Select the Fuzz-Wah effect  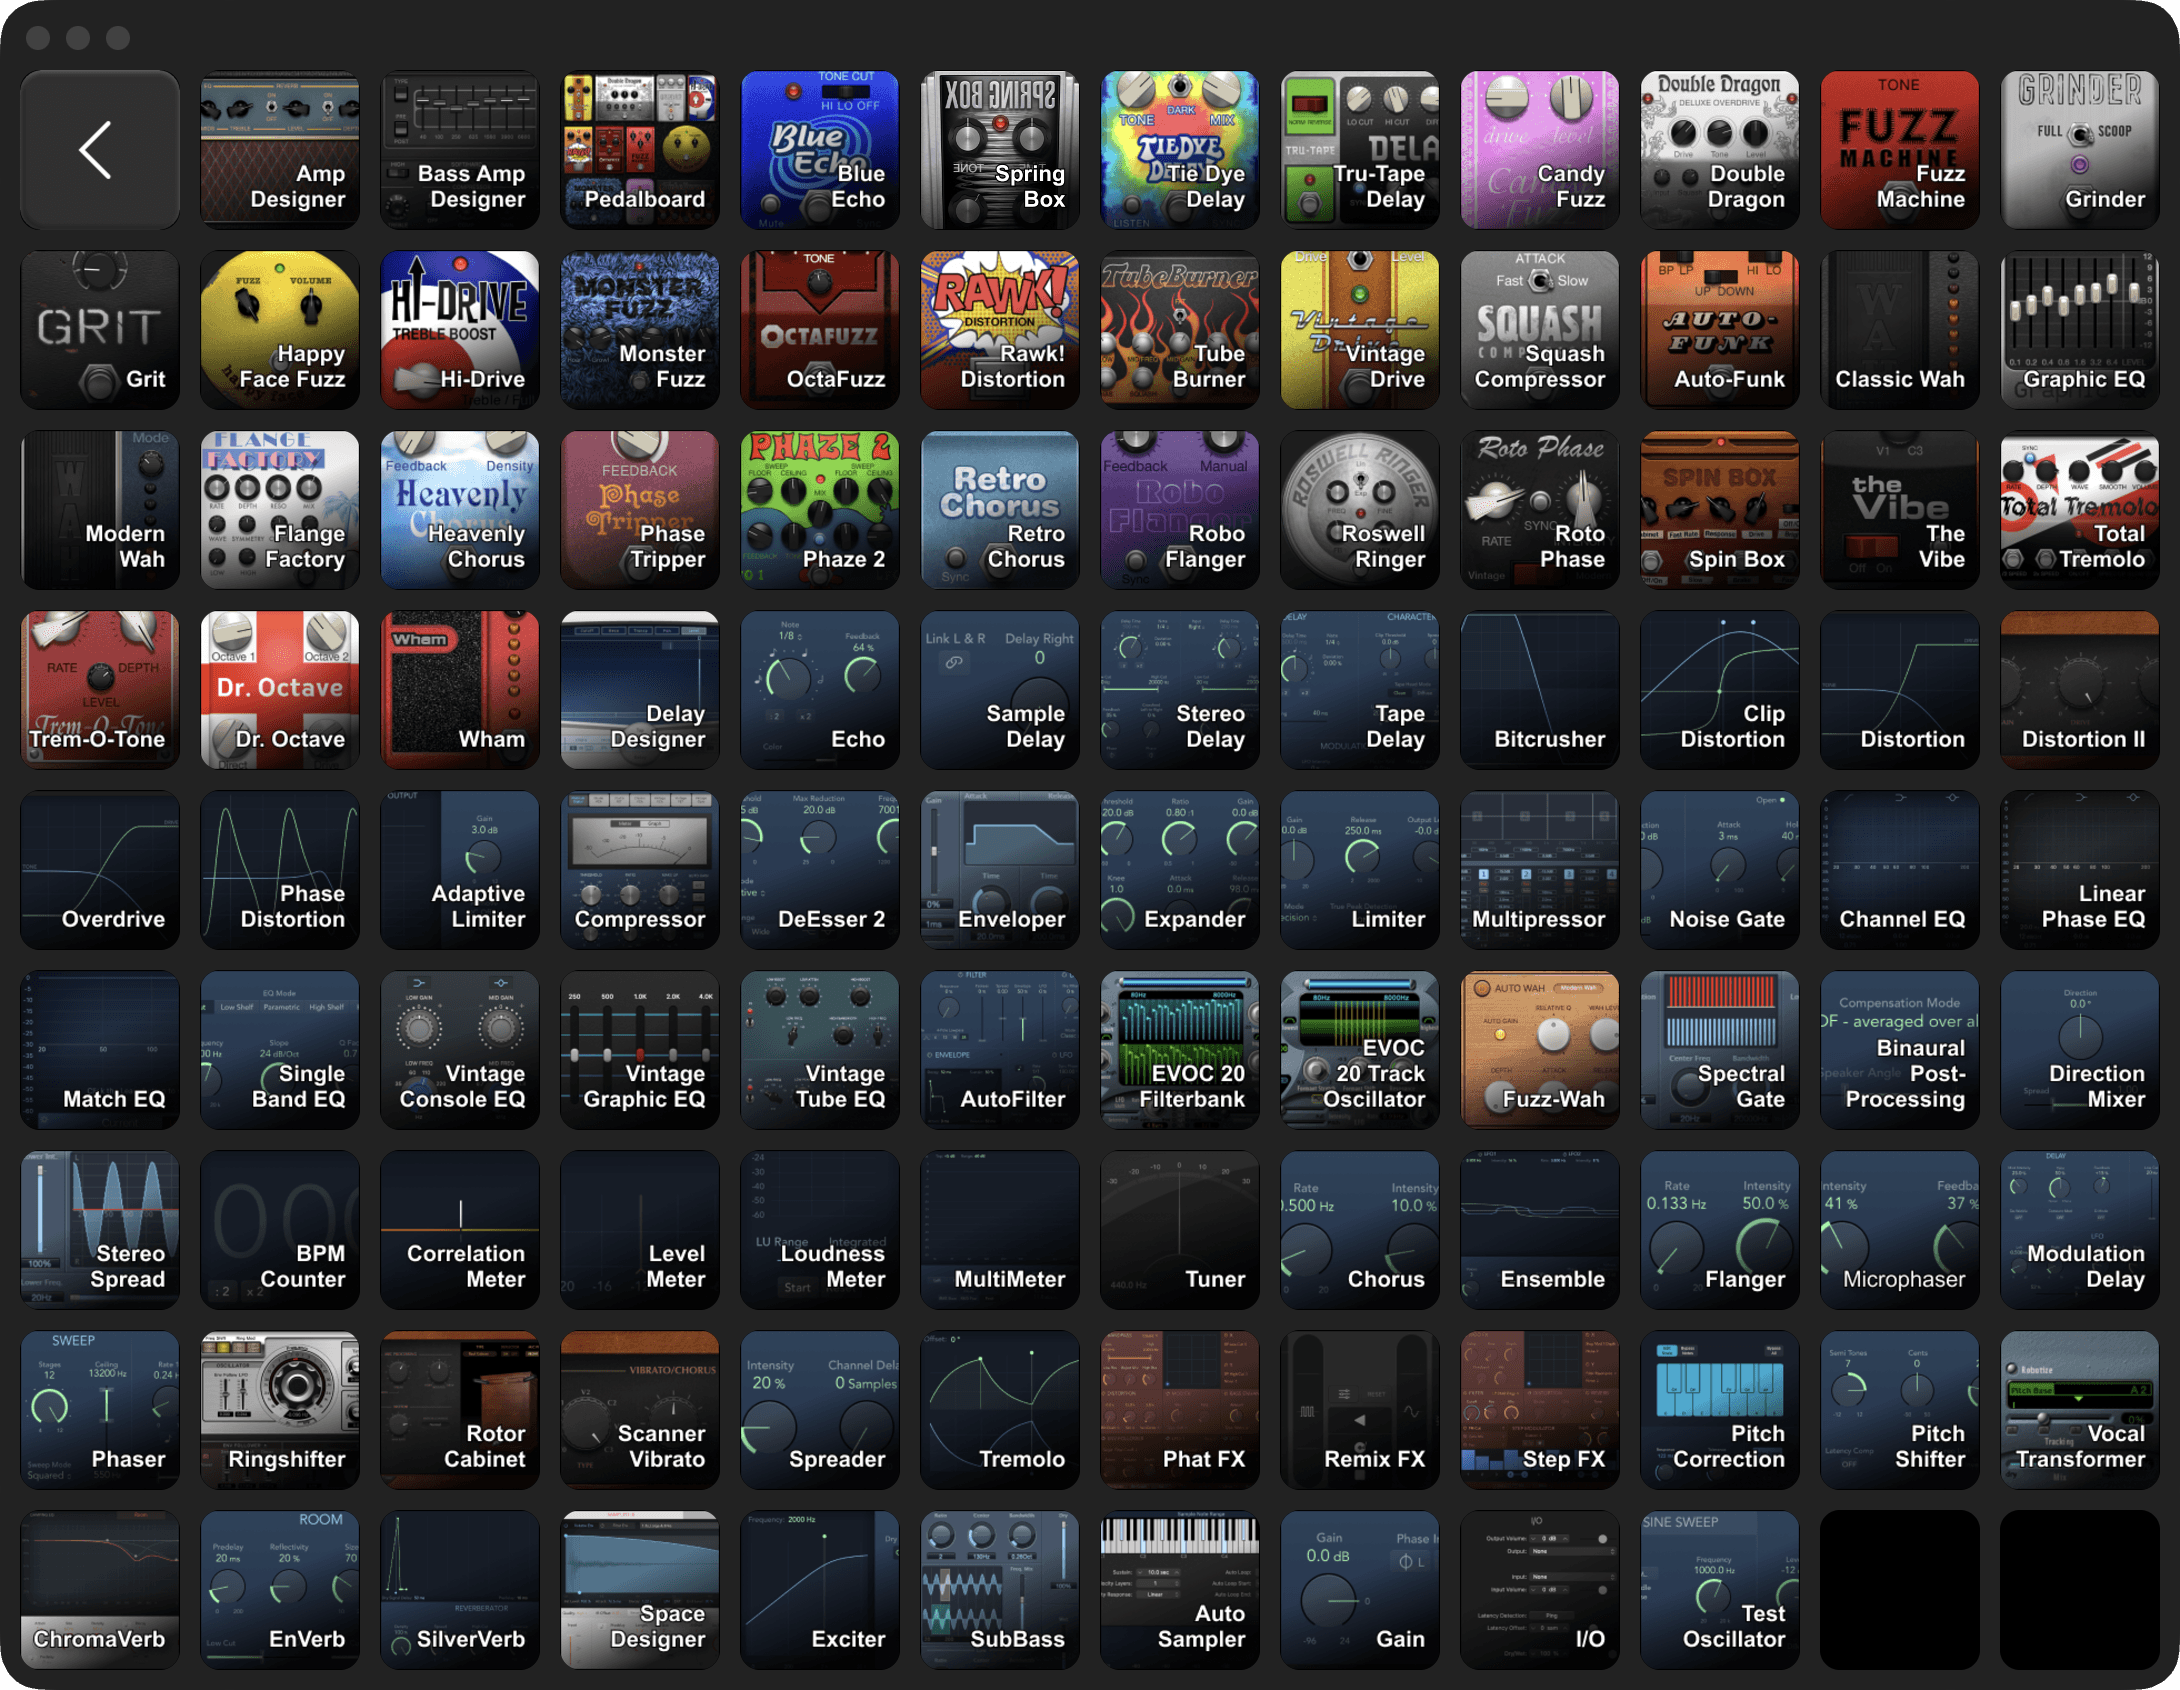1540,1050
